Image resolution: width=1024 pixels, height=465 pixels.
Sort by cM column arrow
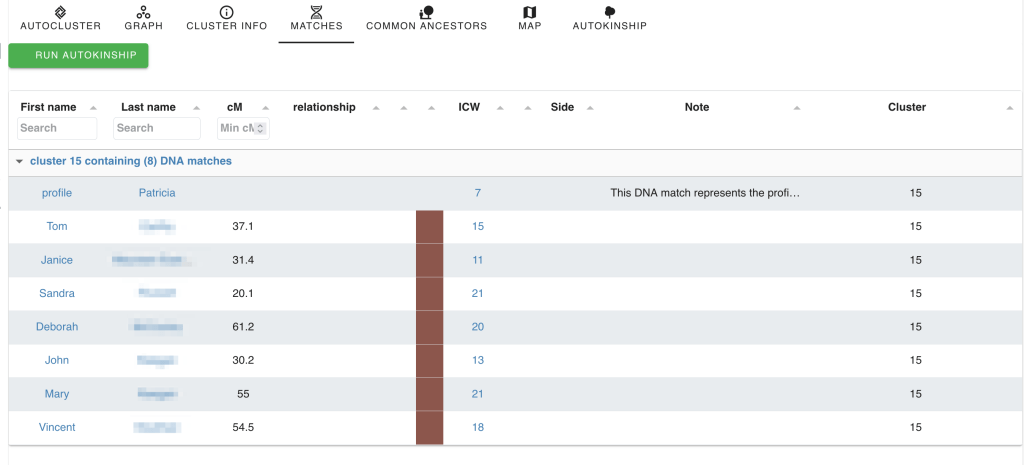265,108
